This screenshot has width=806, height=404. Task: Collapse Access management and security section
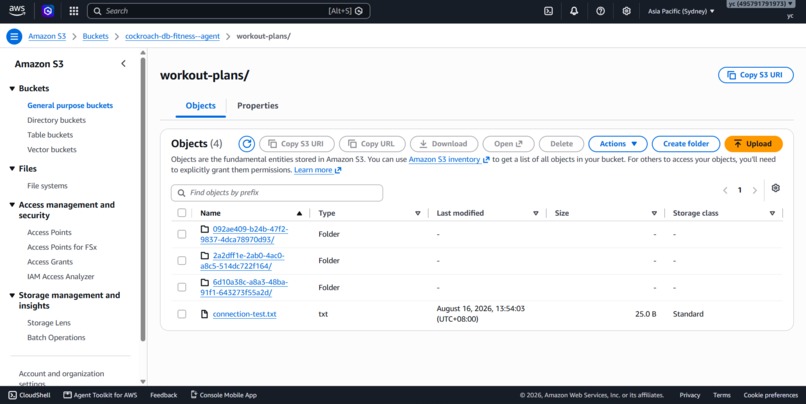[12, 205]
